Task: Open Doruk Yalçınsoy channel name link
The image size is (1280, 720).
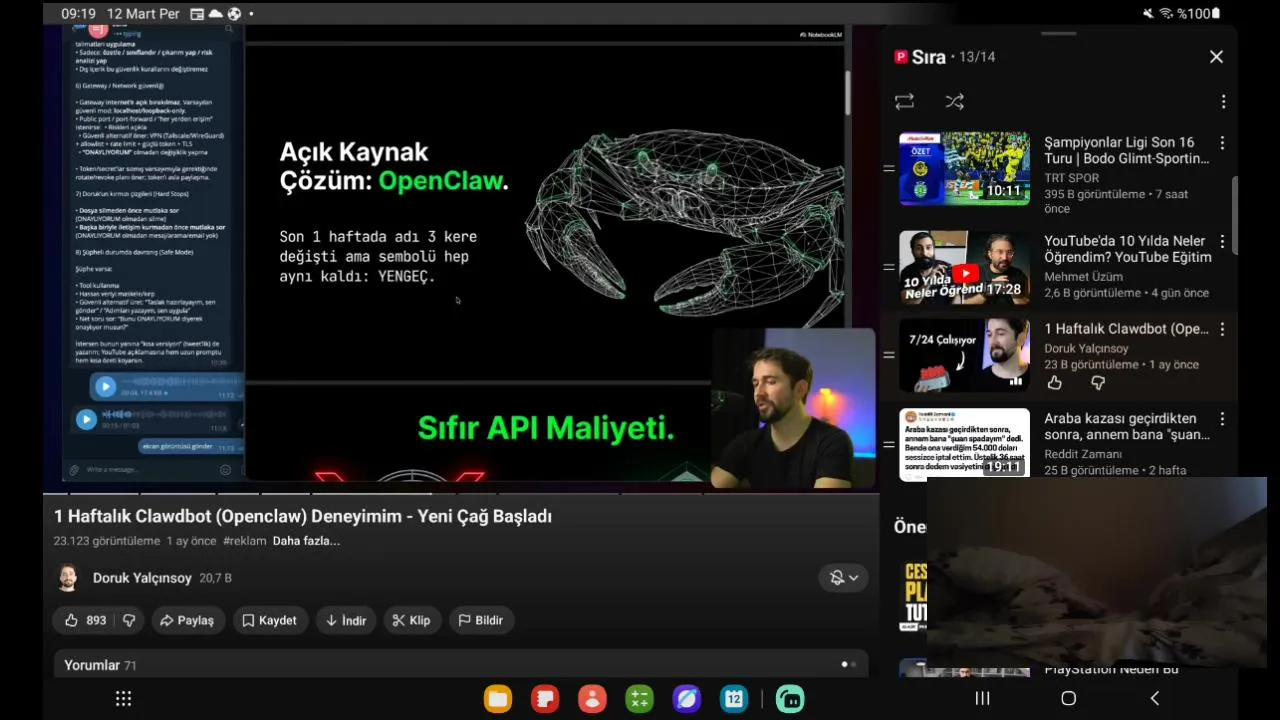Action: click(142, 578)
